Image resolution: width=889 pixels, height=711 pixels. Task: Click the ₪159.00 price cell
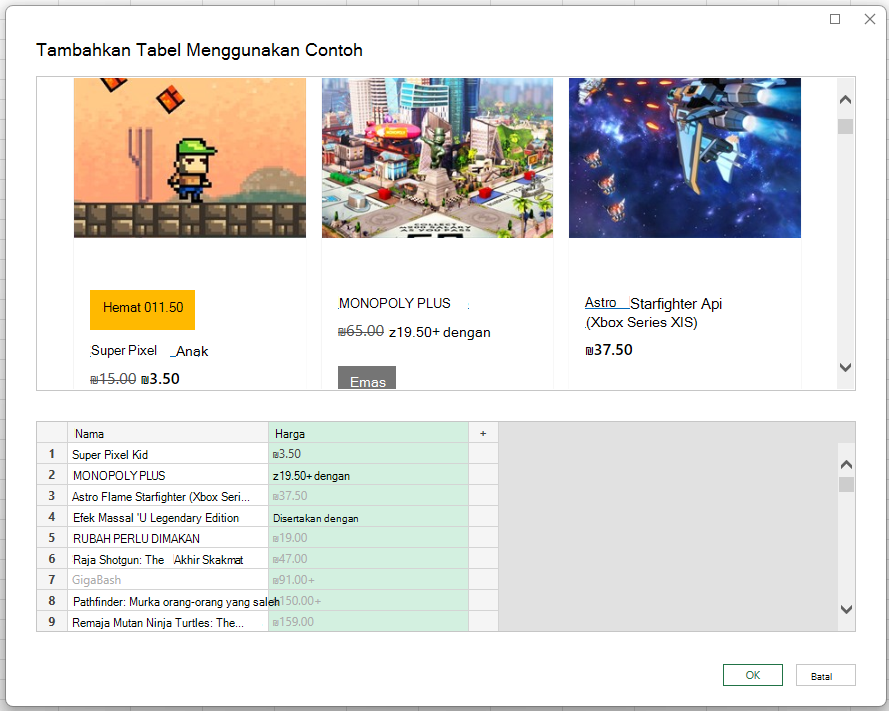coord(369,622)
